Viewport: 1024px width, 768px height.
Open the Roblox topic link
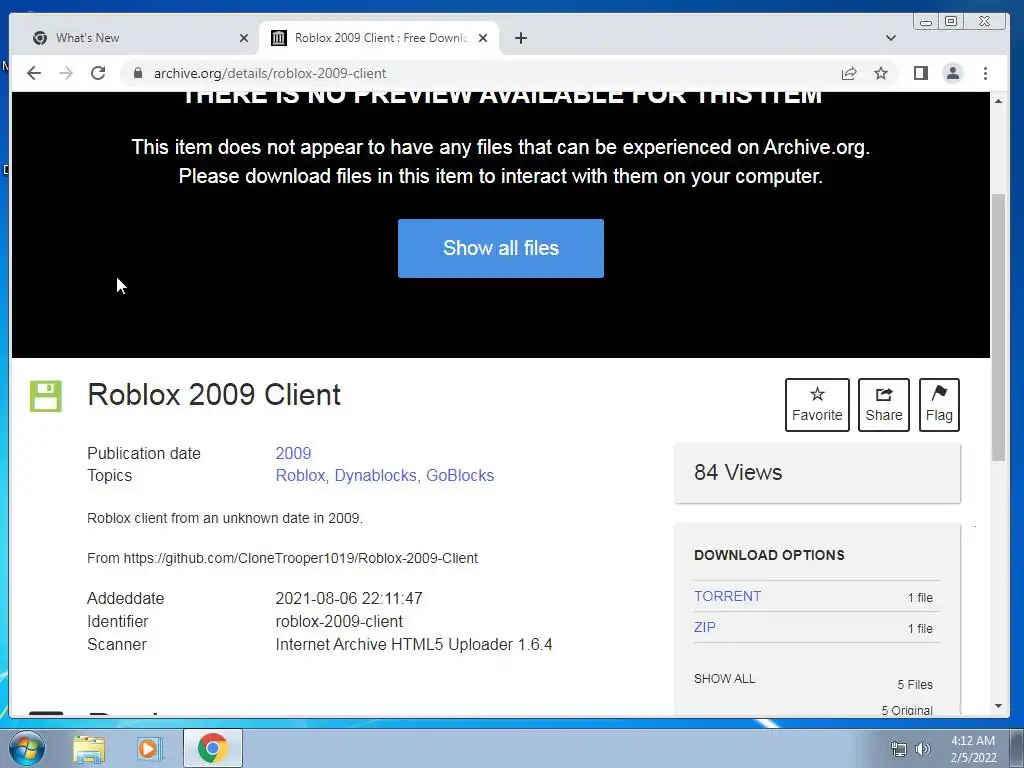[x=300, y=475]
